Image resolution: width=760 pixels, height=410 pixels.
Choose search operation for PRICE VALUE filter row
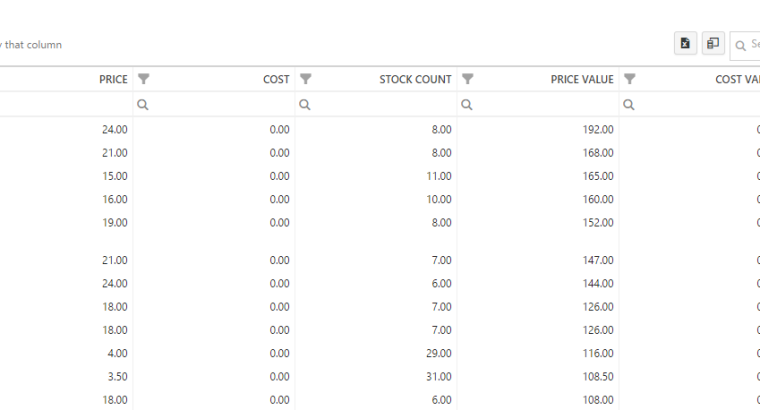click(x=466, y=104)
